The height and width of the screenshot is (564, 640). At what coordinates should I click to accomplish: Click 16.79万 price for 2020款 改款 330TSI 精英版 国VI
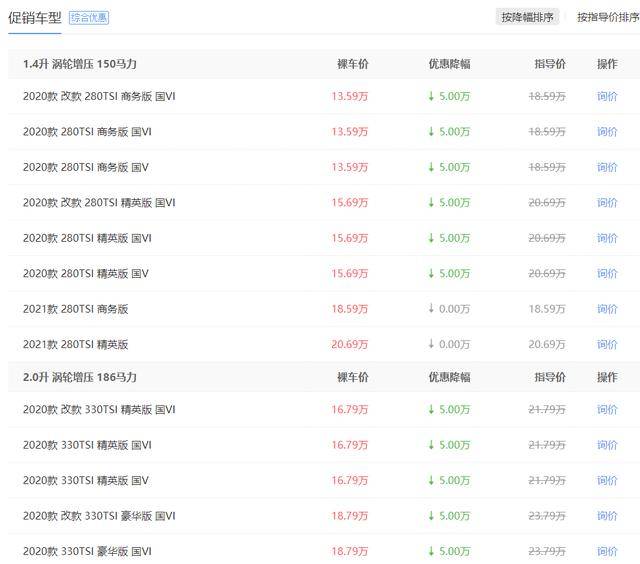350,409
